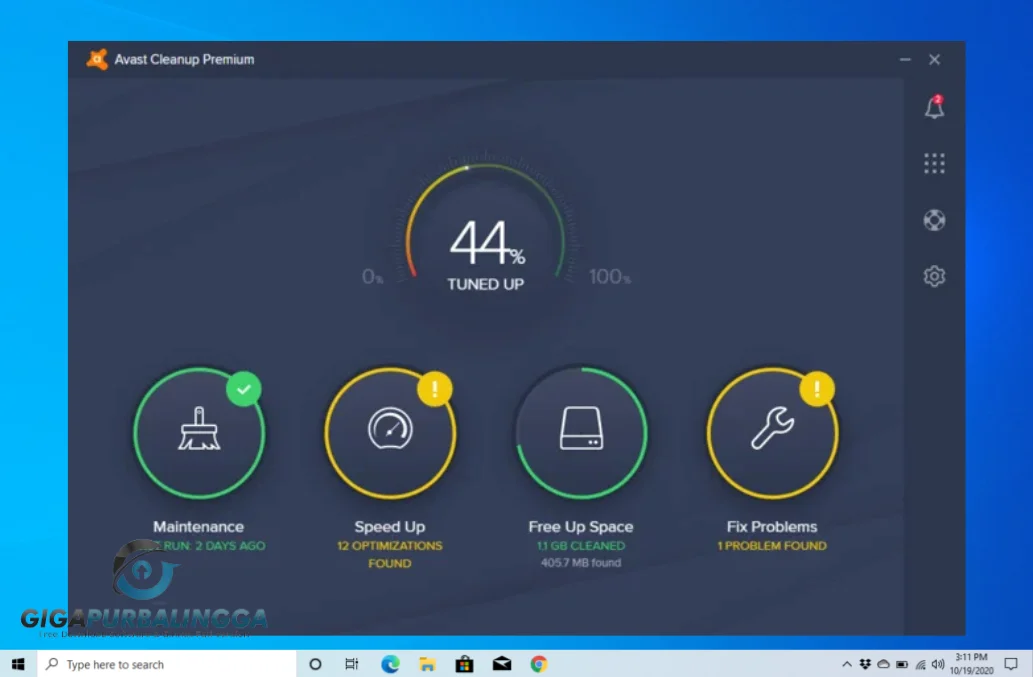Click the green checkmark badge on Maintenance

click(x=244, y=389)
